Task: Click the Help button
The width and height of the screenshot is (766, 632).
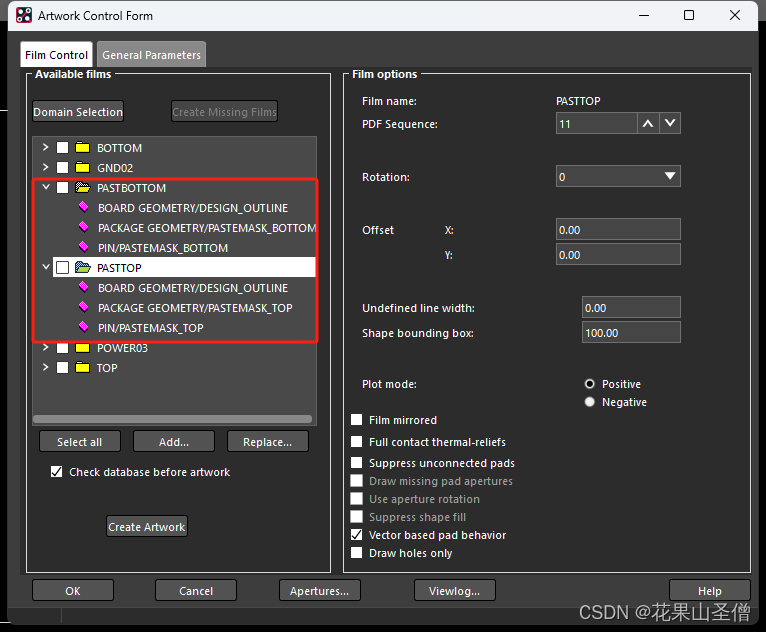Action: [x=709, y=591]
